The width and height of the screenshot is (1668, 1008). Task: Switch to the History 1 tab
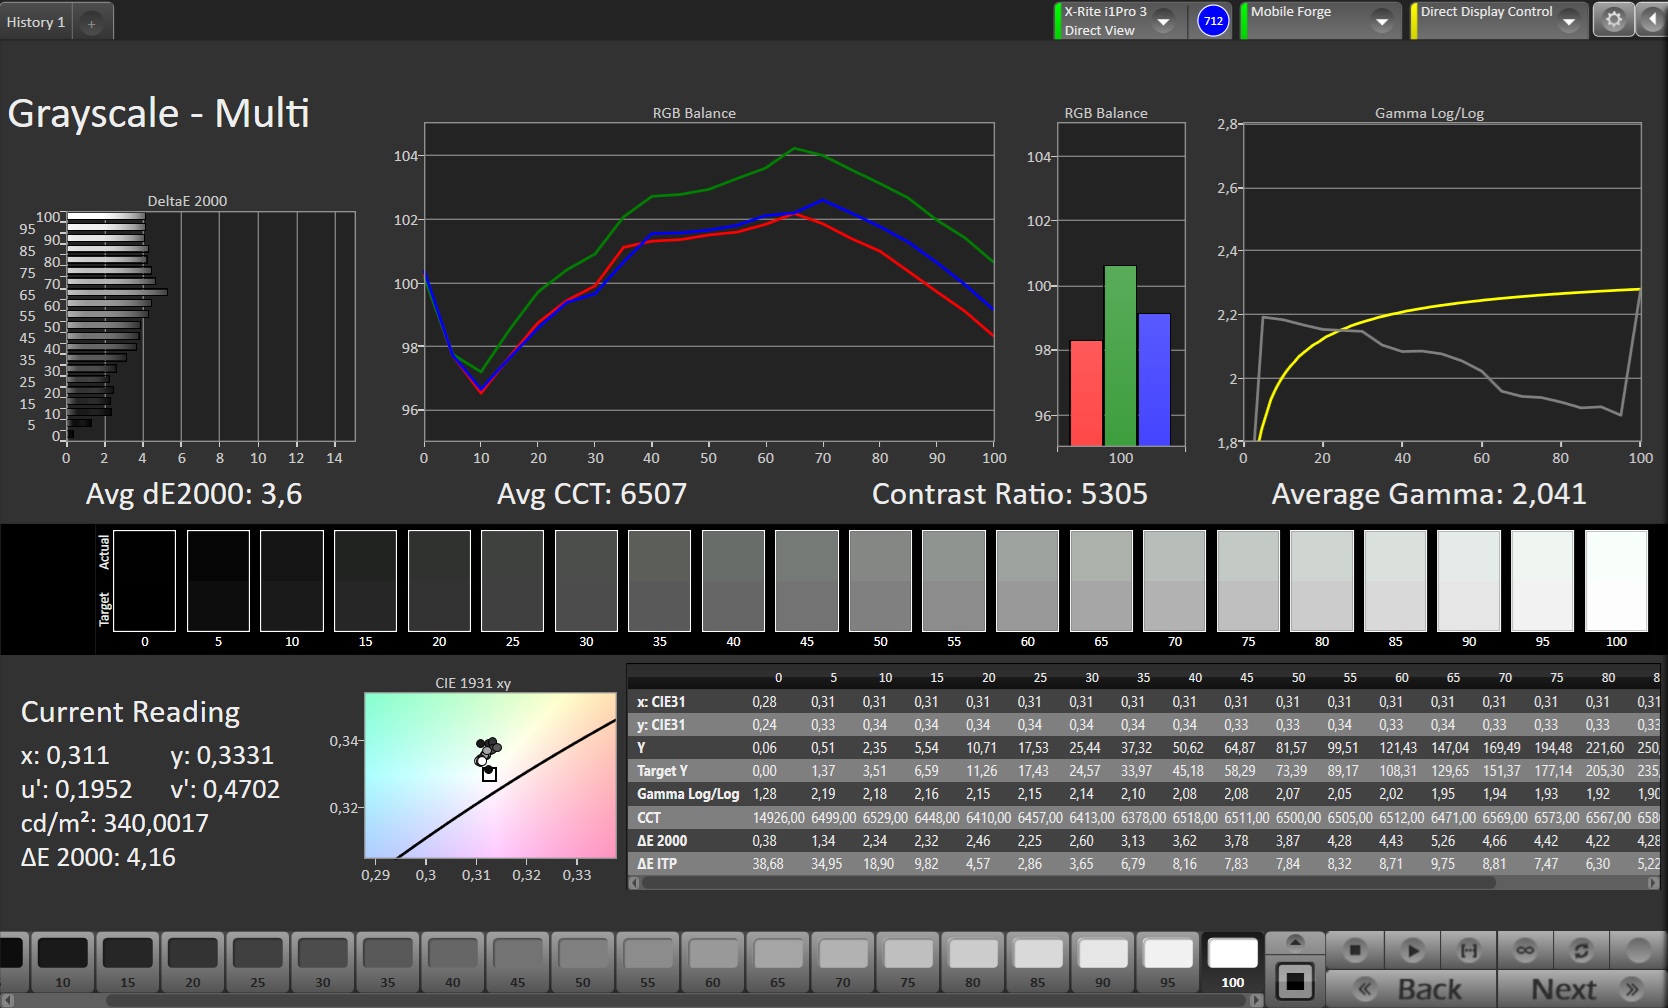(x=36, y=22)
